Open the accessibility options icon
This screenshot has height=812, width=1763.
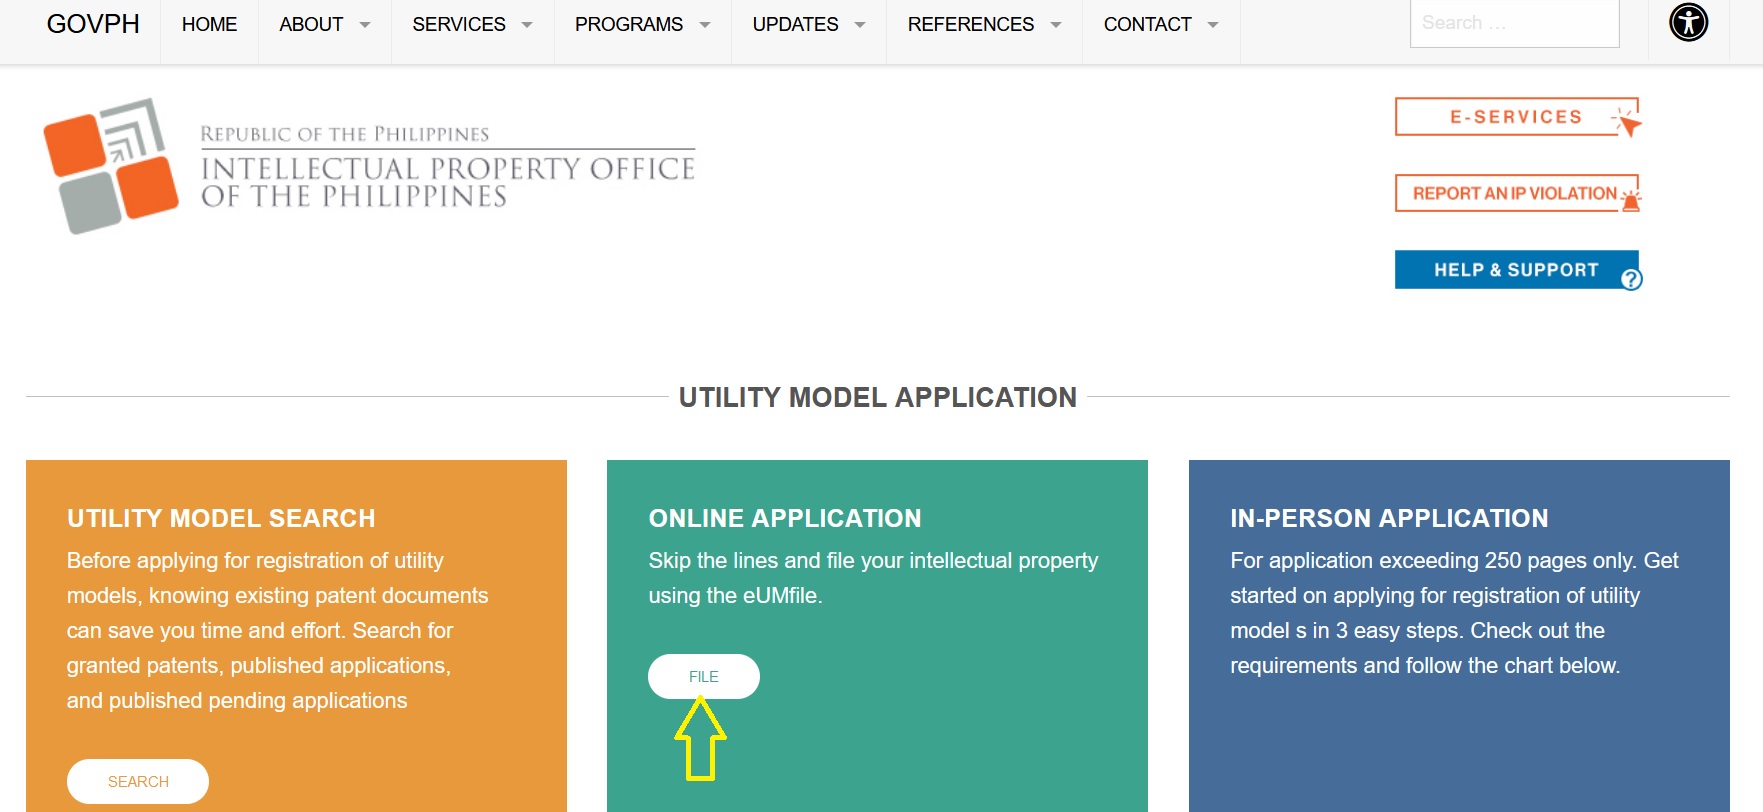1688,22
